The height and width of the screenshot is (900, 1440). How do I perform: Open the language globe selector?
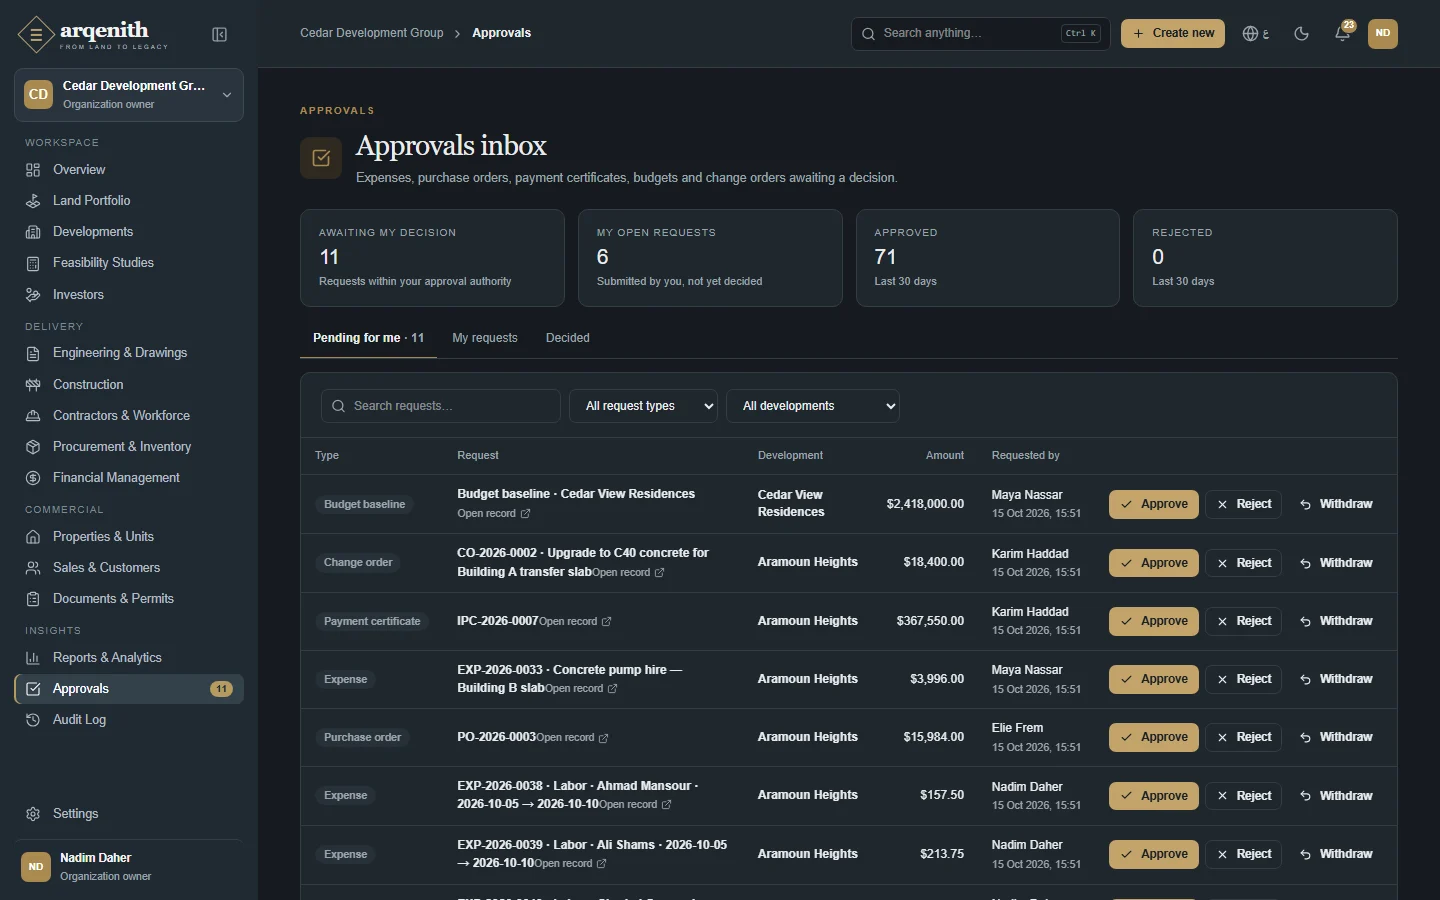1256,34
